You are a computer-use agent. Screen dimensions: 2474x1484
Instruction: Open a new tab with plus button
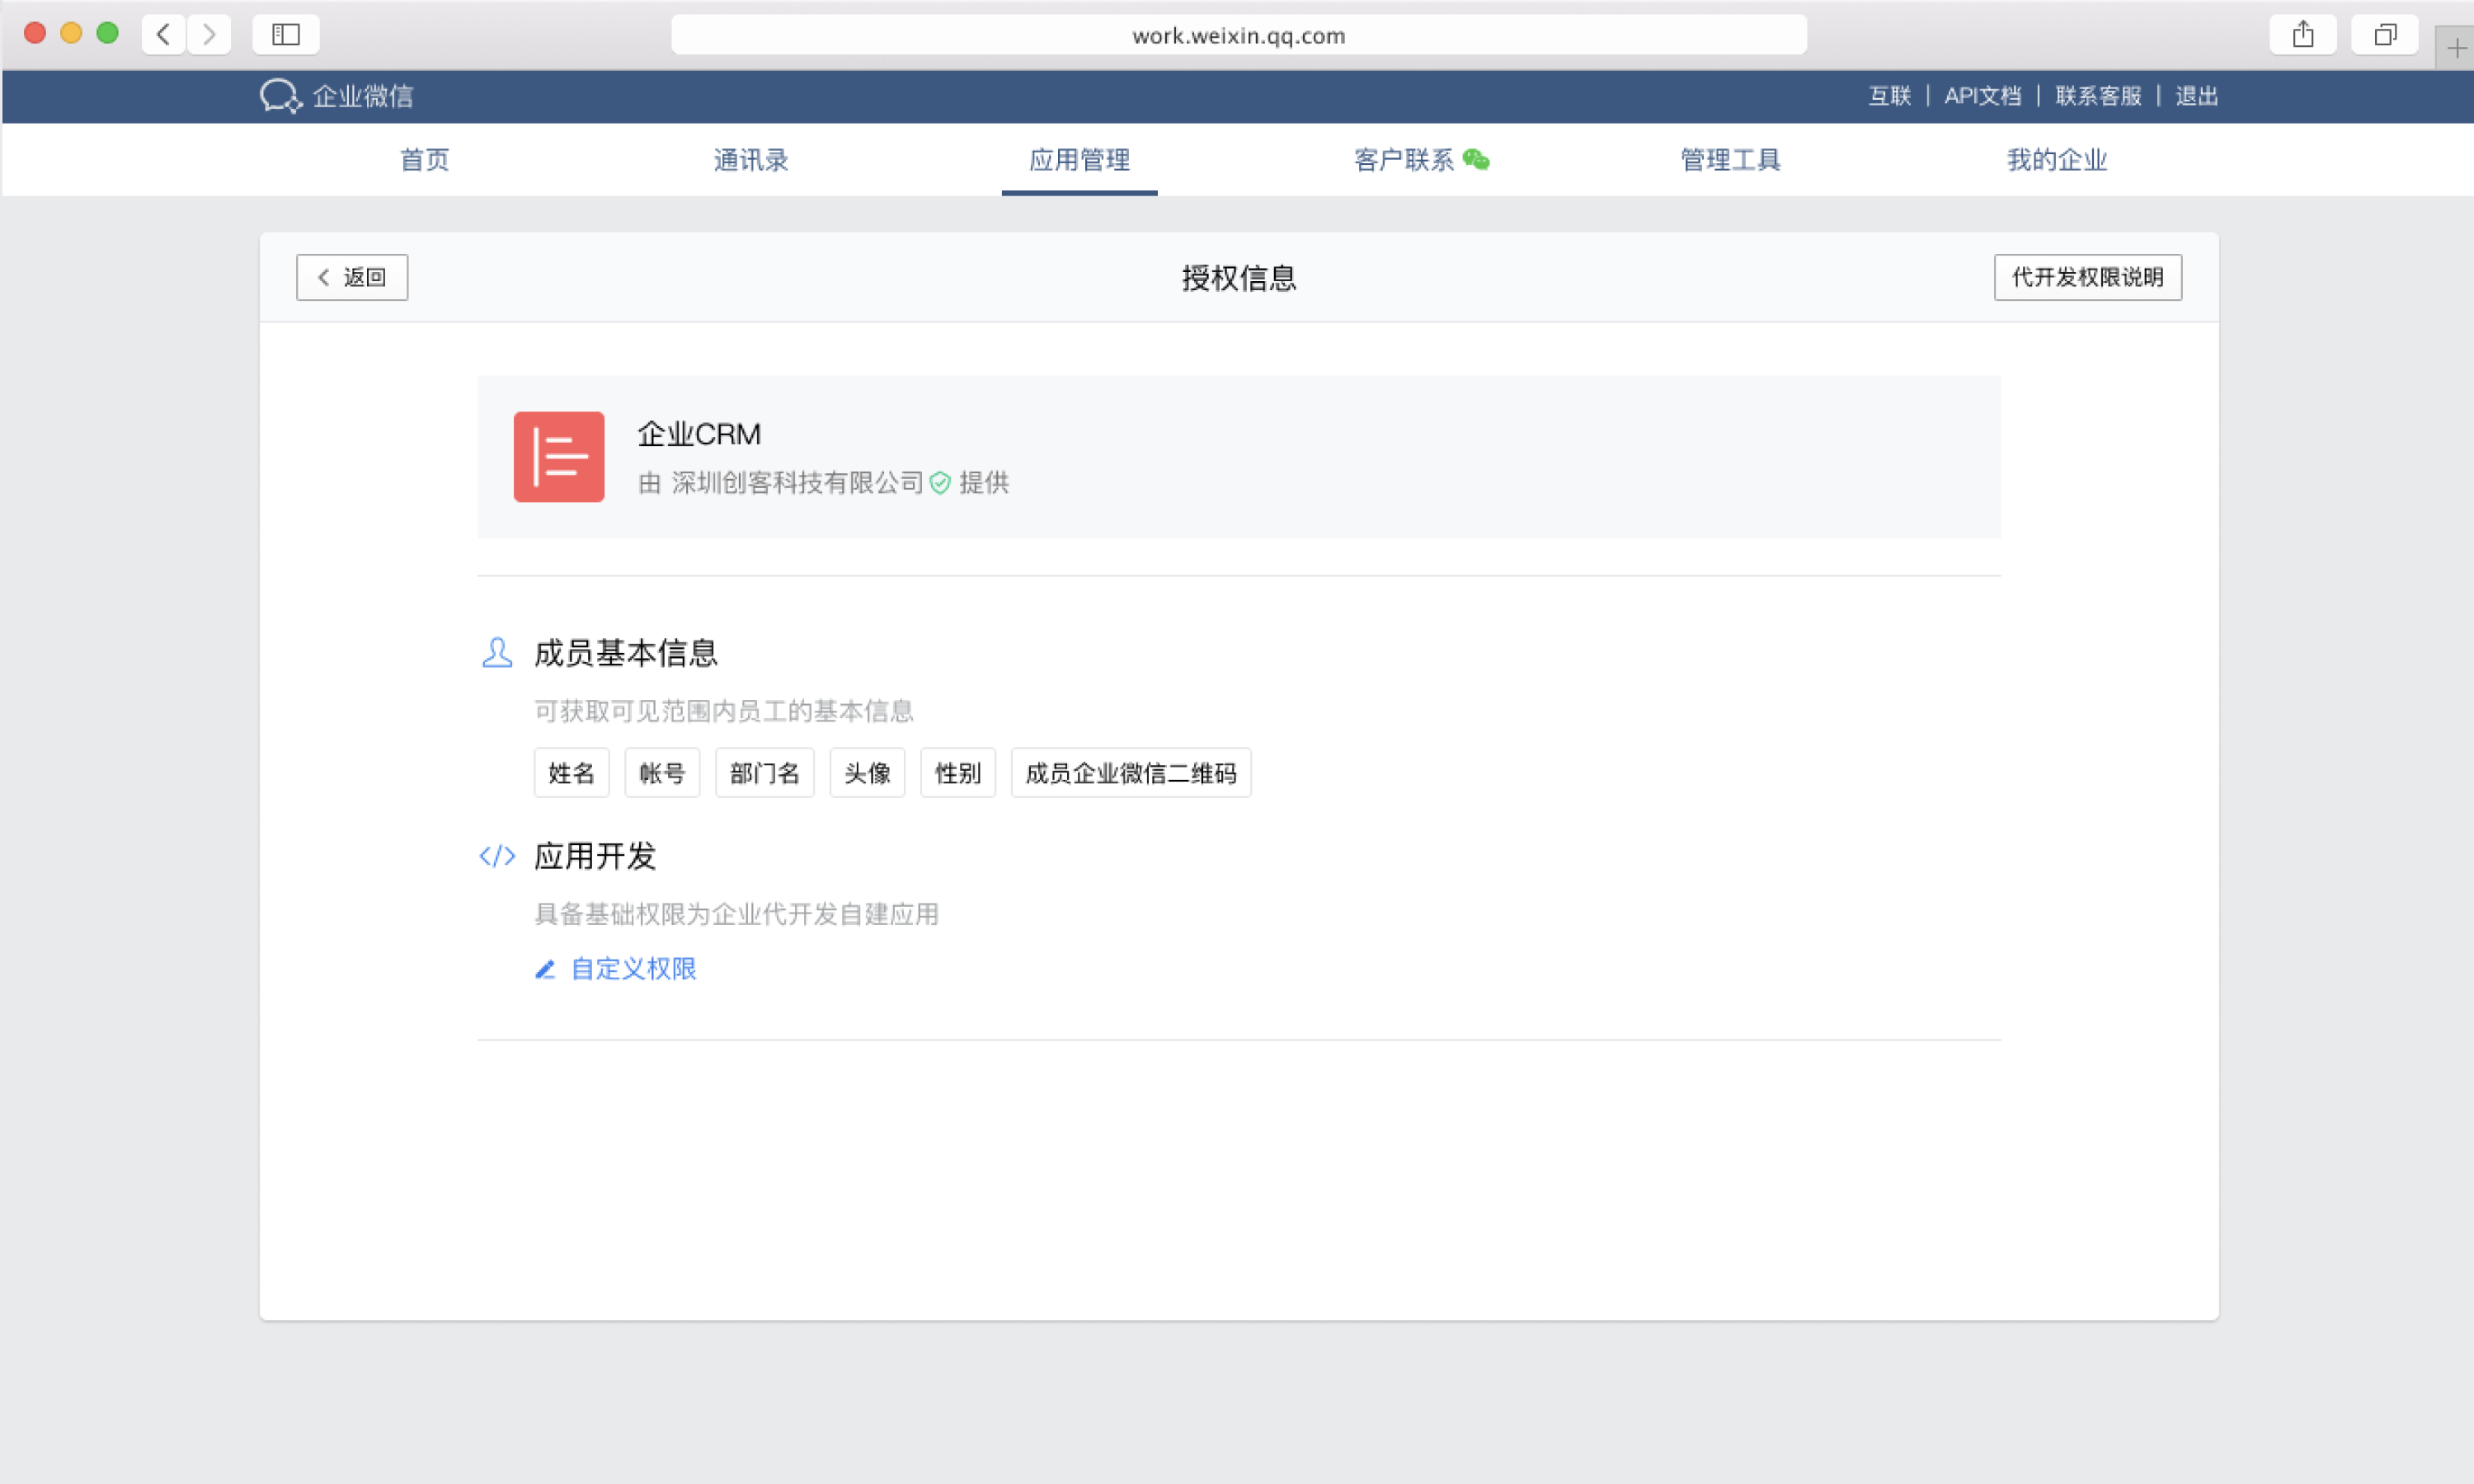pos(2455,48)
